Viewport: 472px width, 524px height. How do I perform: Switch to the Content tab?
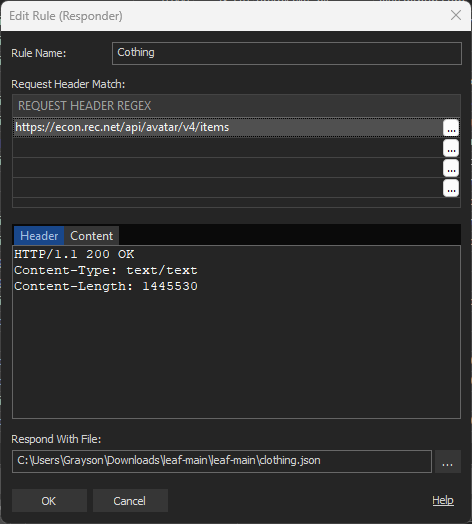point(92,236)
